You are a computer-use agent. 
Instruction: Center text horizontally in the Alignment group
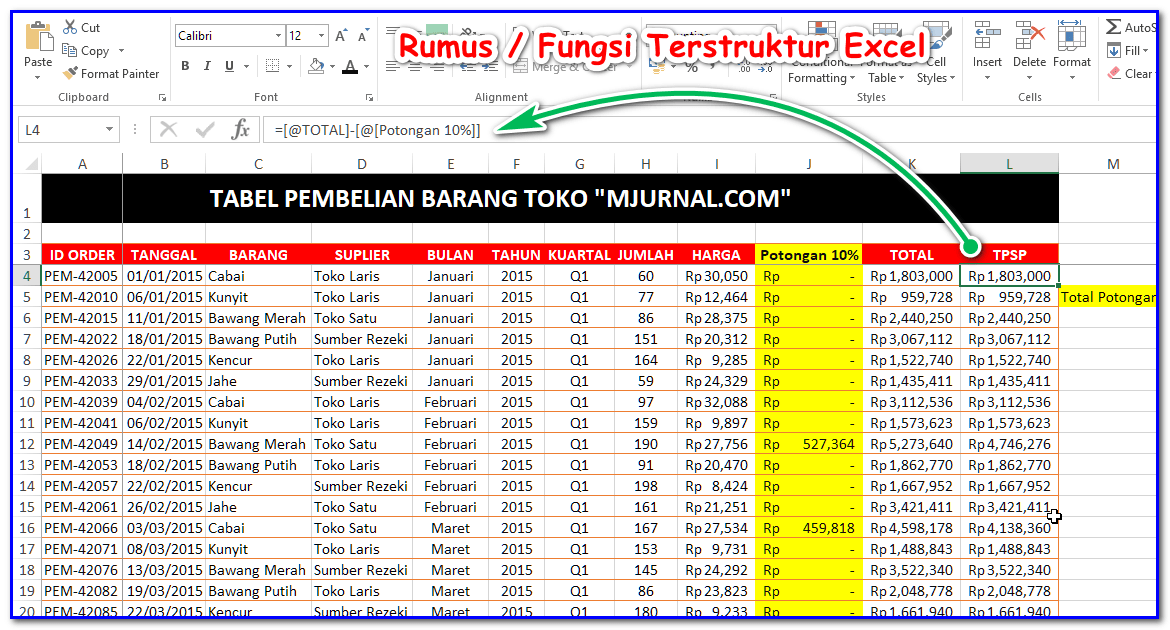tap(416, 66)
